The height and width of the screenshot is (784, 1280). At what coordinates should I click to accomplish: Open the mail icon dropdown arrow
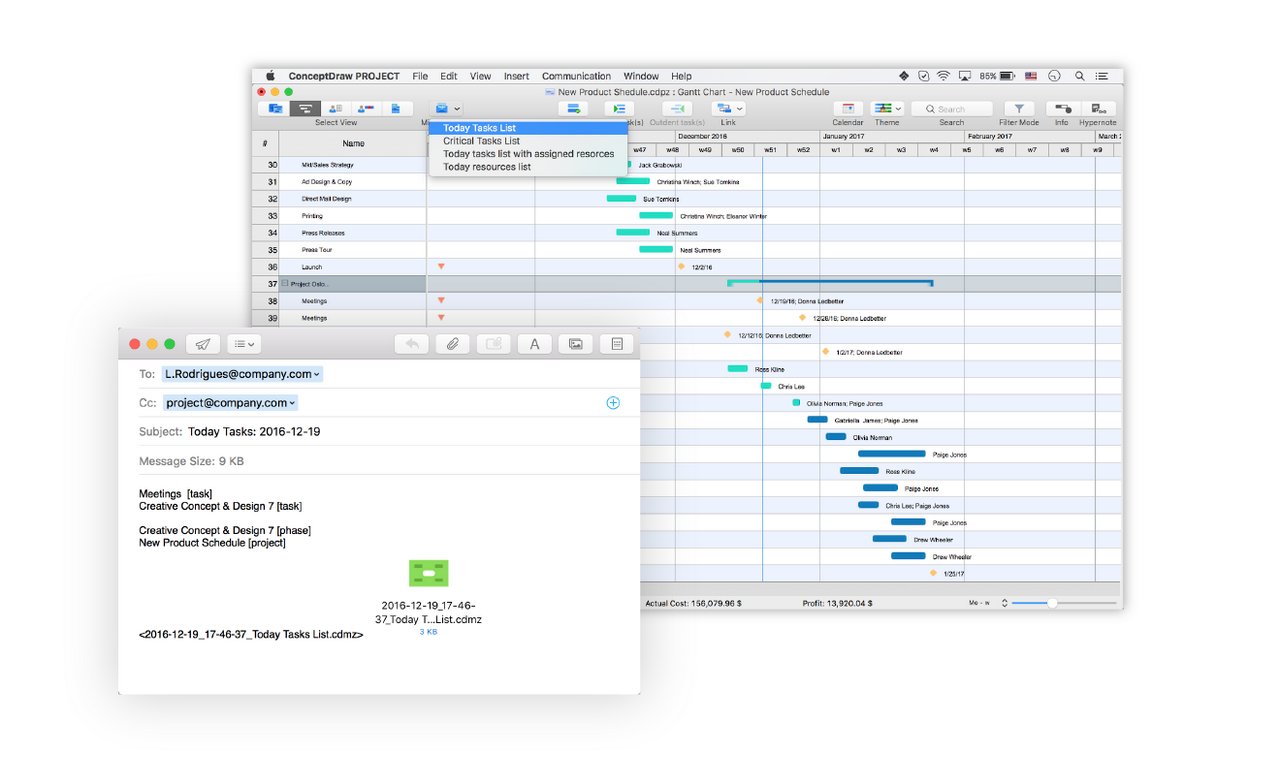click(x=457, y=109)
